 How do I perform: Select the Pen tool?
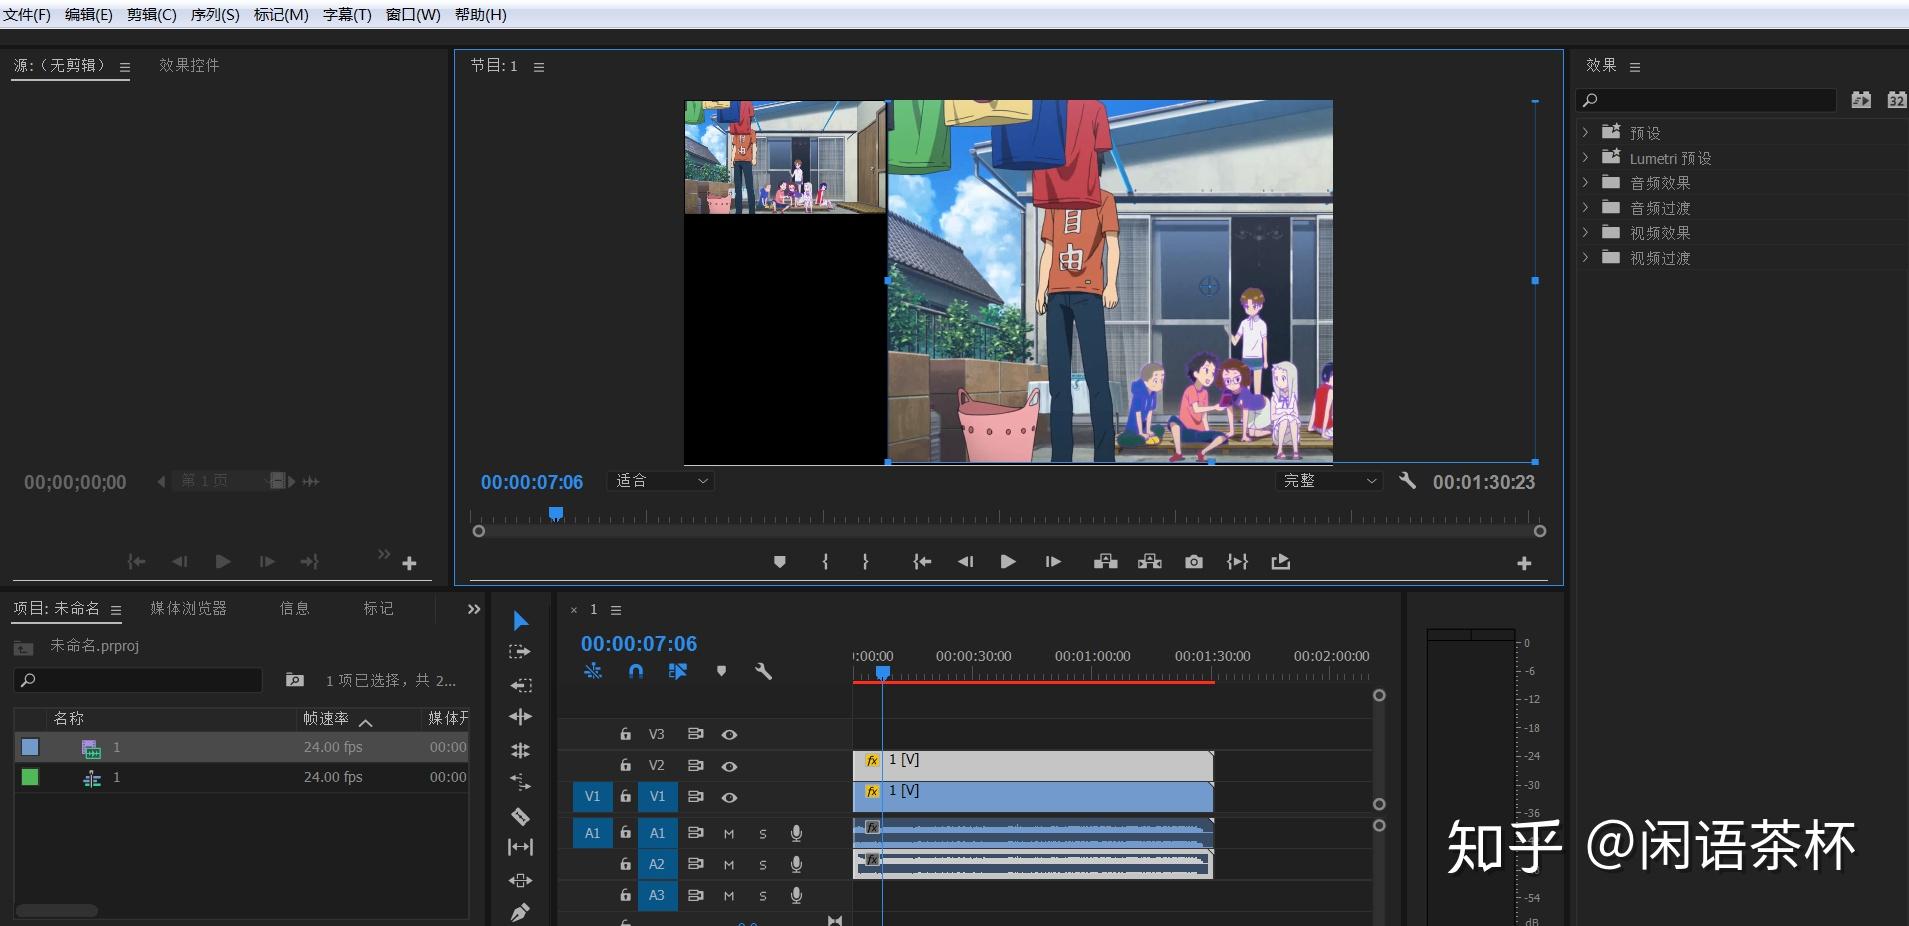click(520, 912)
